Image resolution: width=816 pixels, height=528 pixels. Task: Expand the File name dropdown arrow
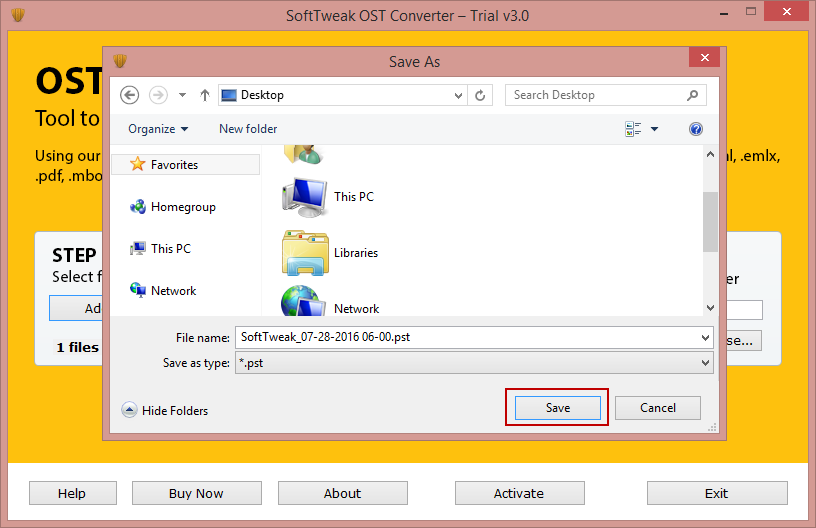[x=705, y=338]
